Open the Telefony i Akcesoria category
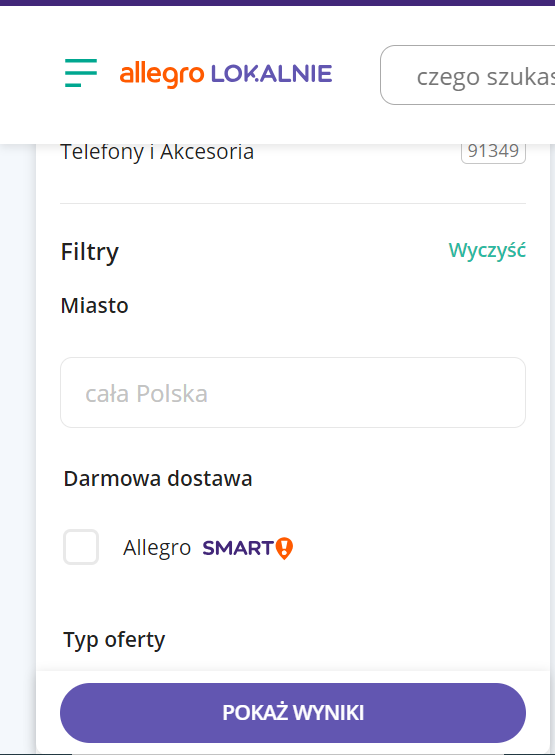The width and height of the screenshot is (555, 755). click(157, 152)
